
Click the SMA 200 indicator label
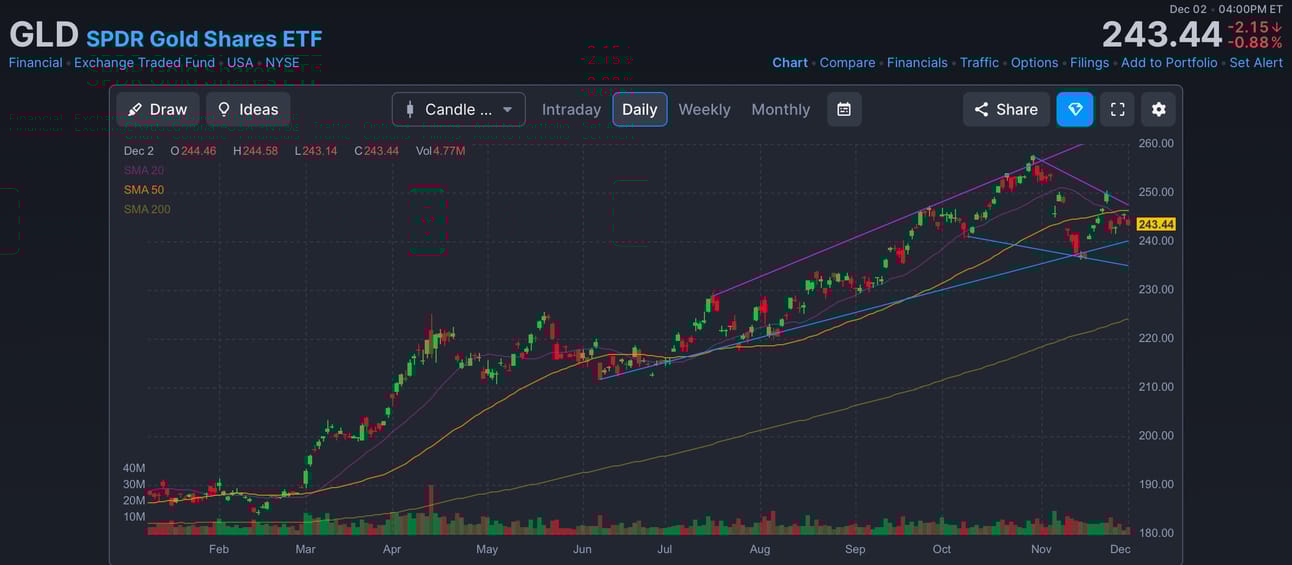(x=147, y=209)
